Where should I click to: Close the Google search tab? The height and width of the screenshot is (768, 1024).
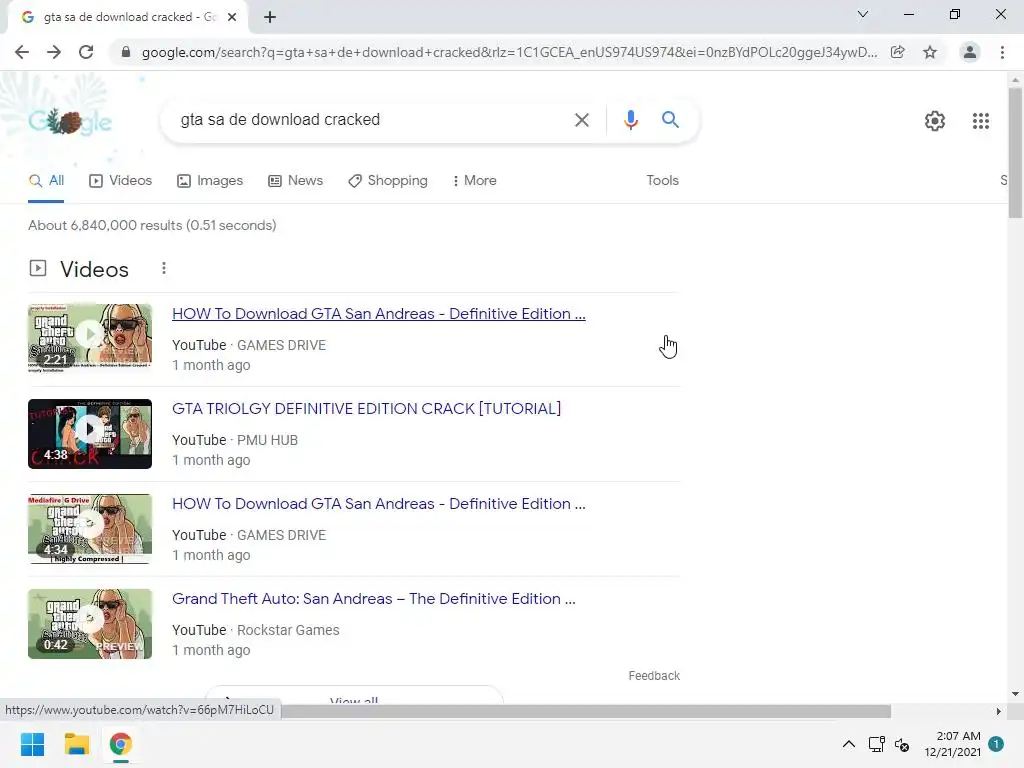click(x=232, y=17)
